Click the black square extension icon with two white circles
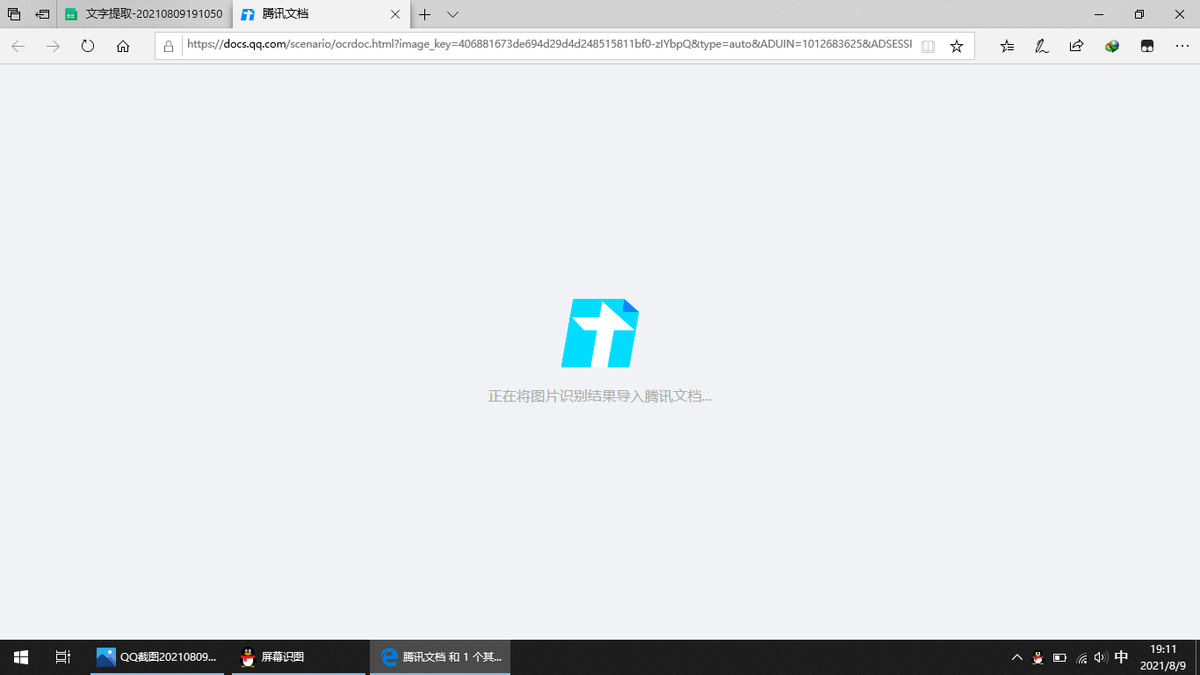This screenshot has height=675, width=1200. [x=1147, y=46]
